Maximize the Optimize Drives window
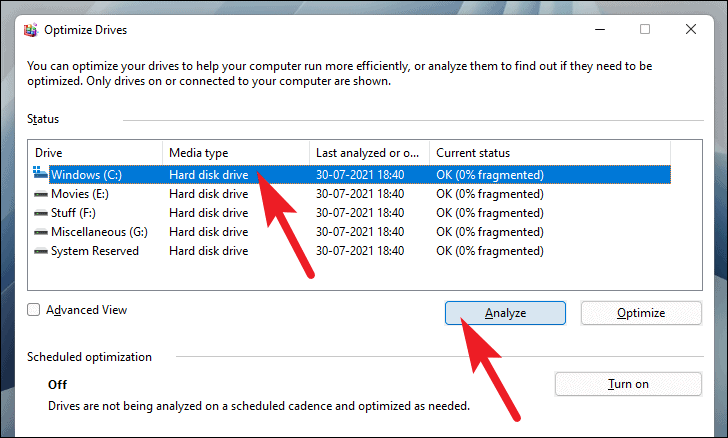The image size is (728, 438). pyautogui.click(x=645, y=29)
